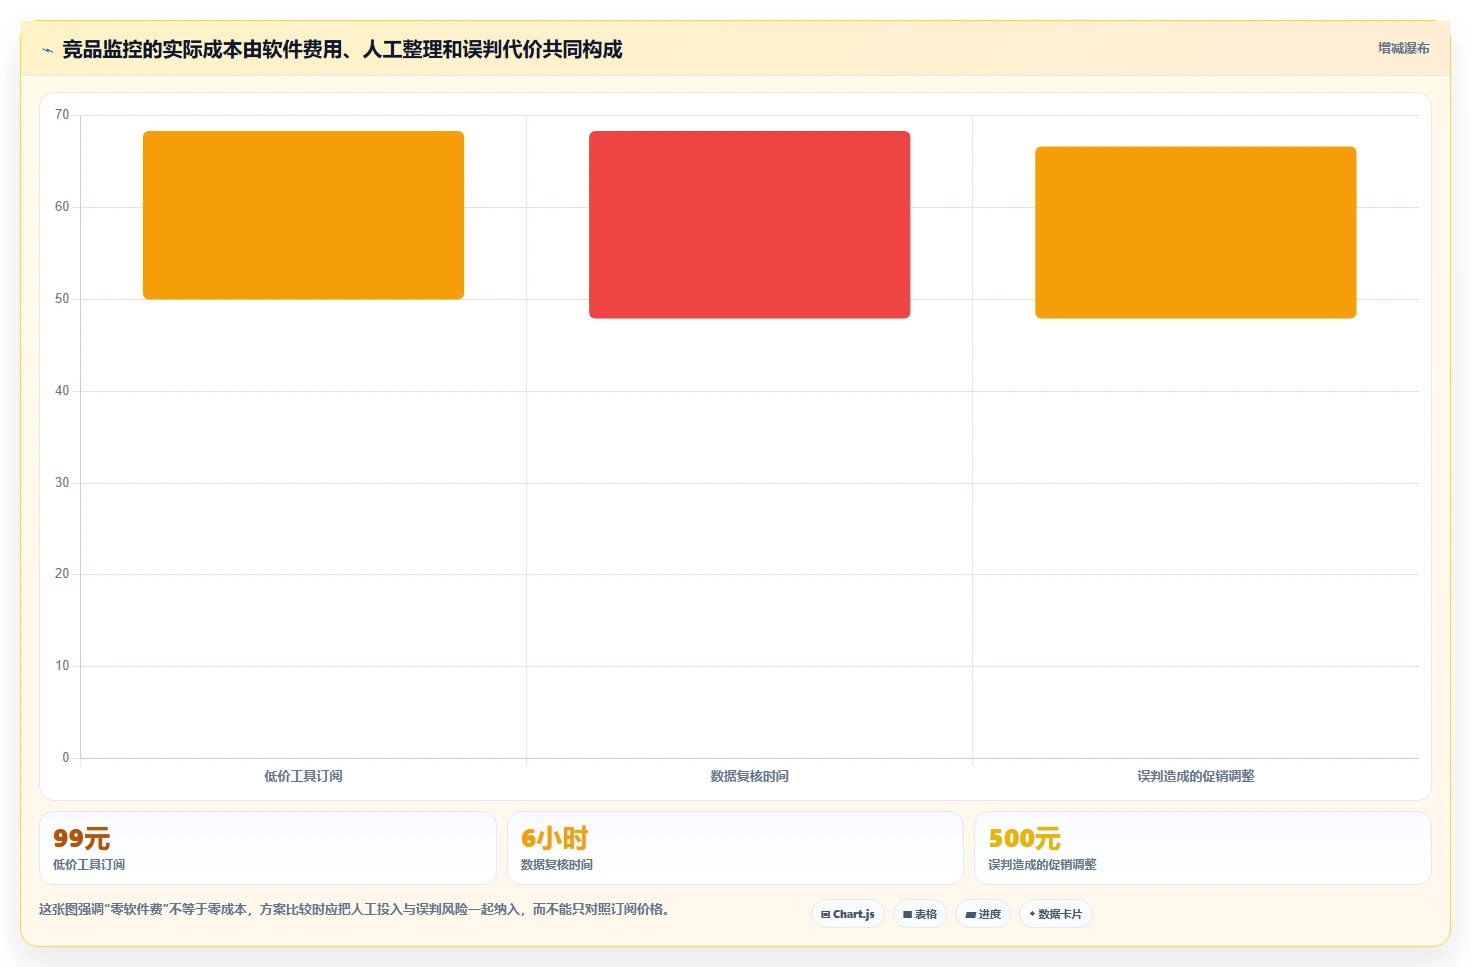Screen dimensions: 1471x967
Task: Click the y-axis value 20
Action: [62, 574]
